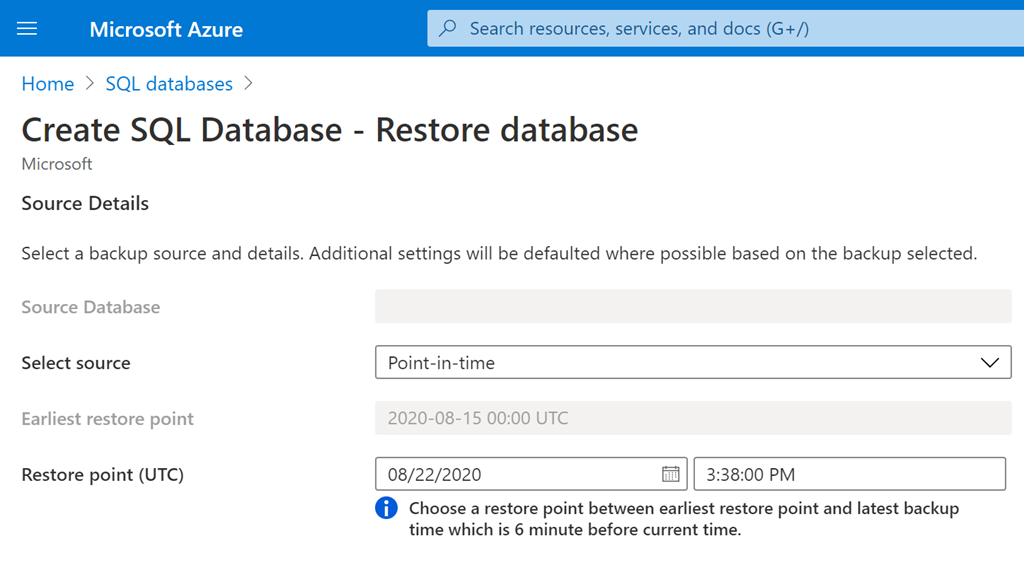Focus the Search resources, services, and docs box
The height and width of the screenshot is (565, 1024).
point(726,28)
